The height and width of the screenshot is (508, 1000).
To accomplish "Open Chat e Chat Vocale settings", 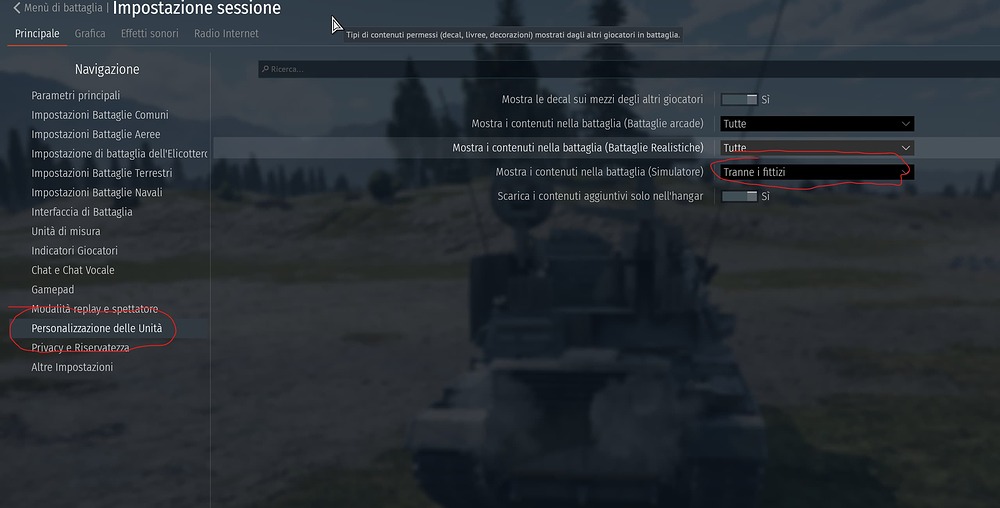I will (x=73, y=270).
